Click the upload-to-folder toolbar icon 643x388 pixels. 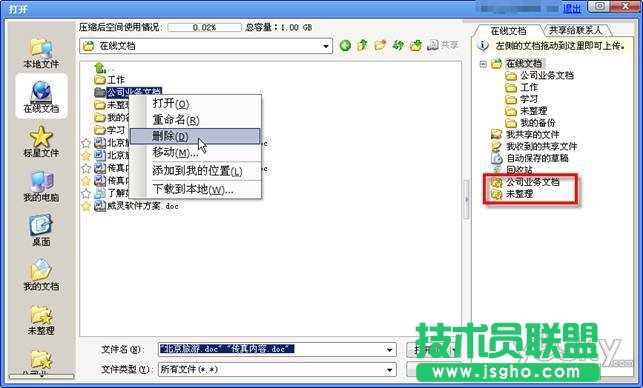(415, 46)
